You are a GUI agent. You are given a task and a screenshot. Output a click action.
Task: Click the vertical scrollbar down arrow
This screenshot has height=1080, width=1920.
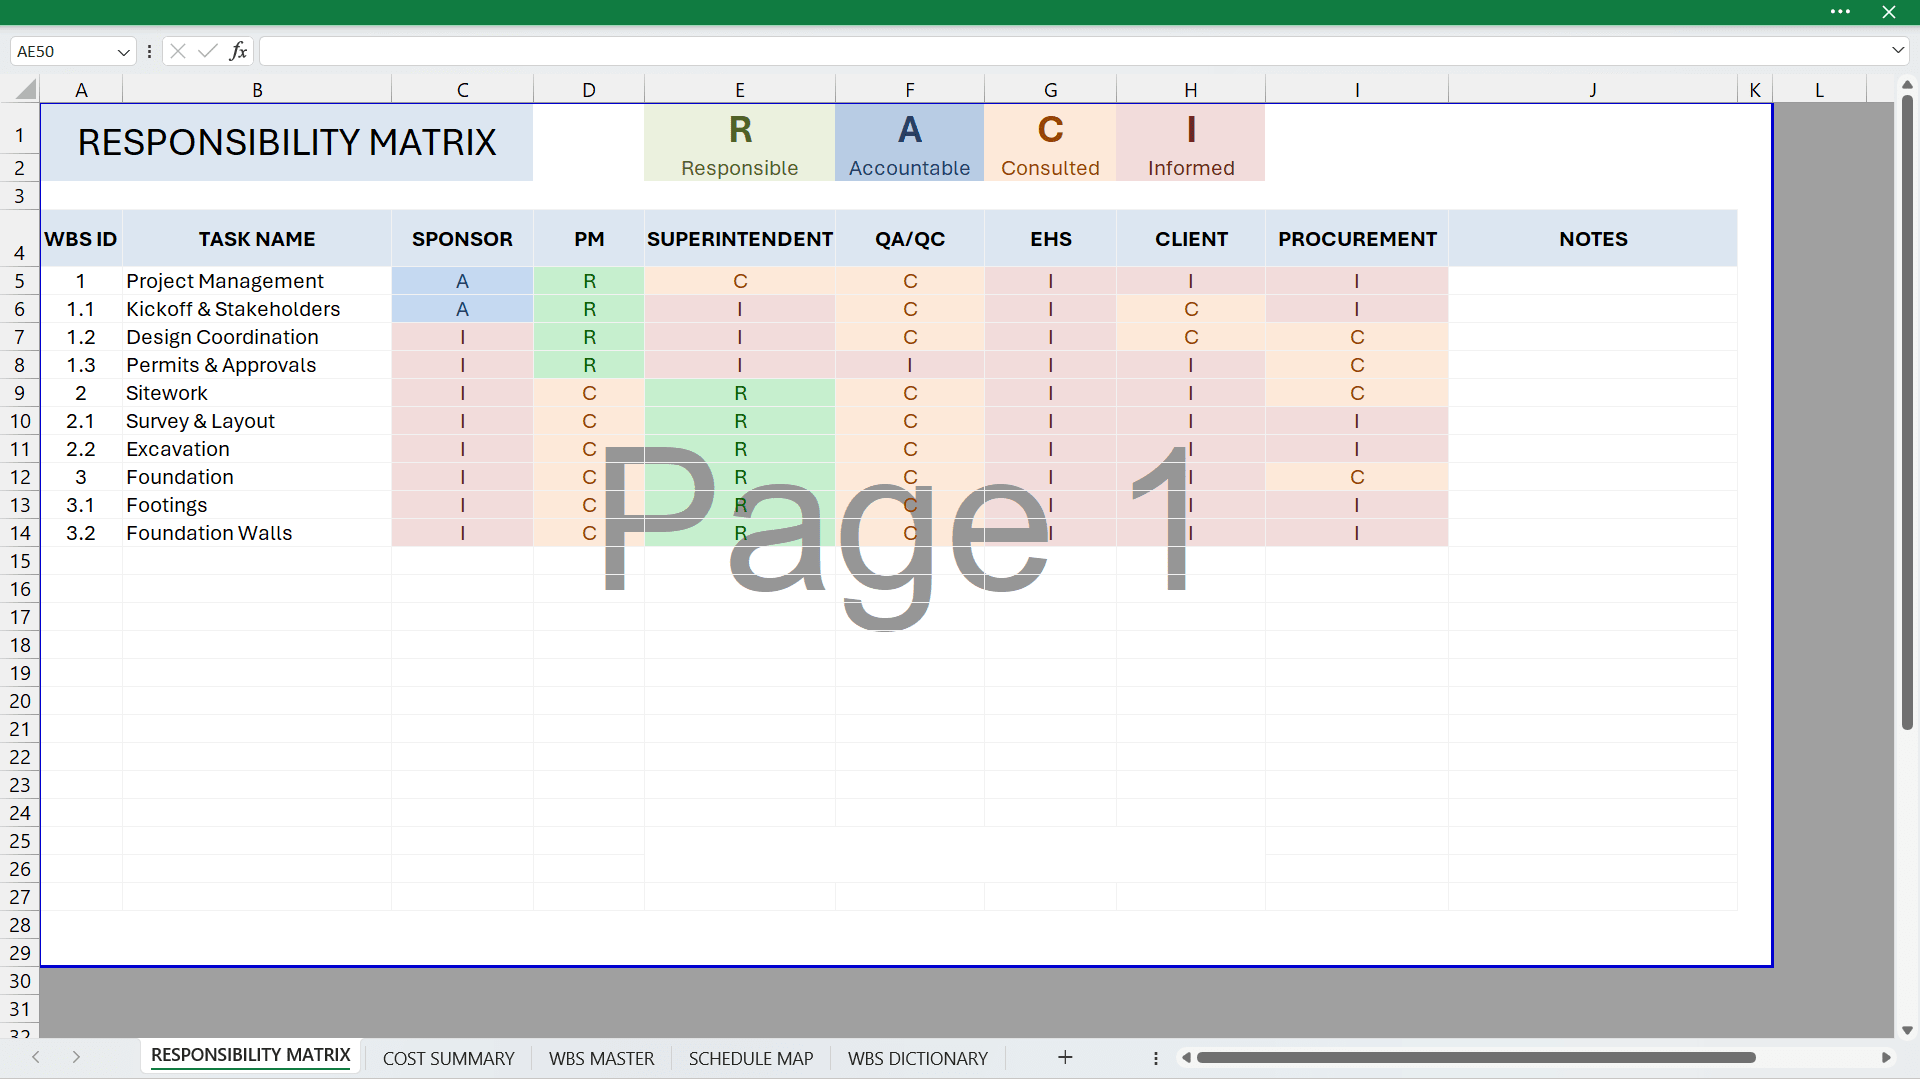pos(1907,1030)
